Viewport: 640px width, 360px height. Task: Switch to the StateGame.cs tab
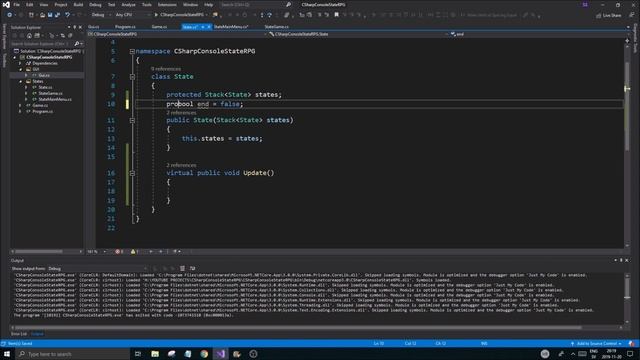[x=276, y=27]
